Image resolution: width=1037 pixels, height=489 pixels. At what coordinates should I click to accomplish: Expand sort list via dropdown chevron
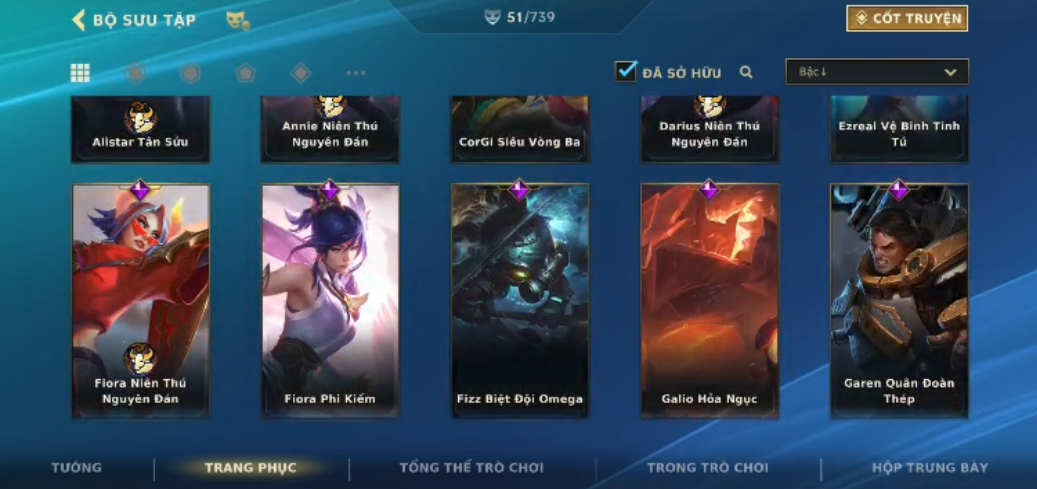click(950, 72)
